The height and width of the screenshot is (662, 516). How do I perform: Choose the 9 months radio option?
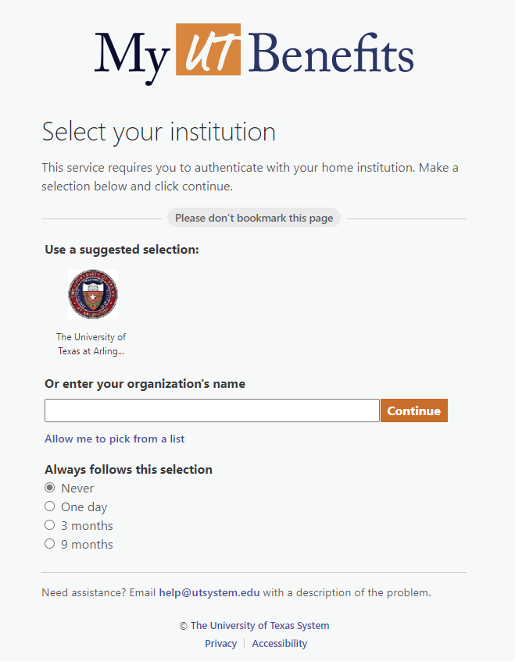(50, 544)
